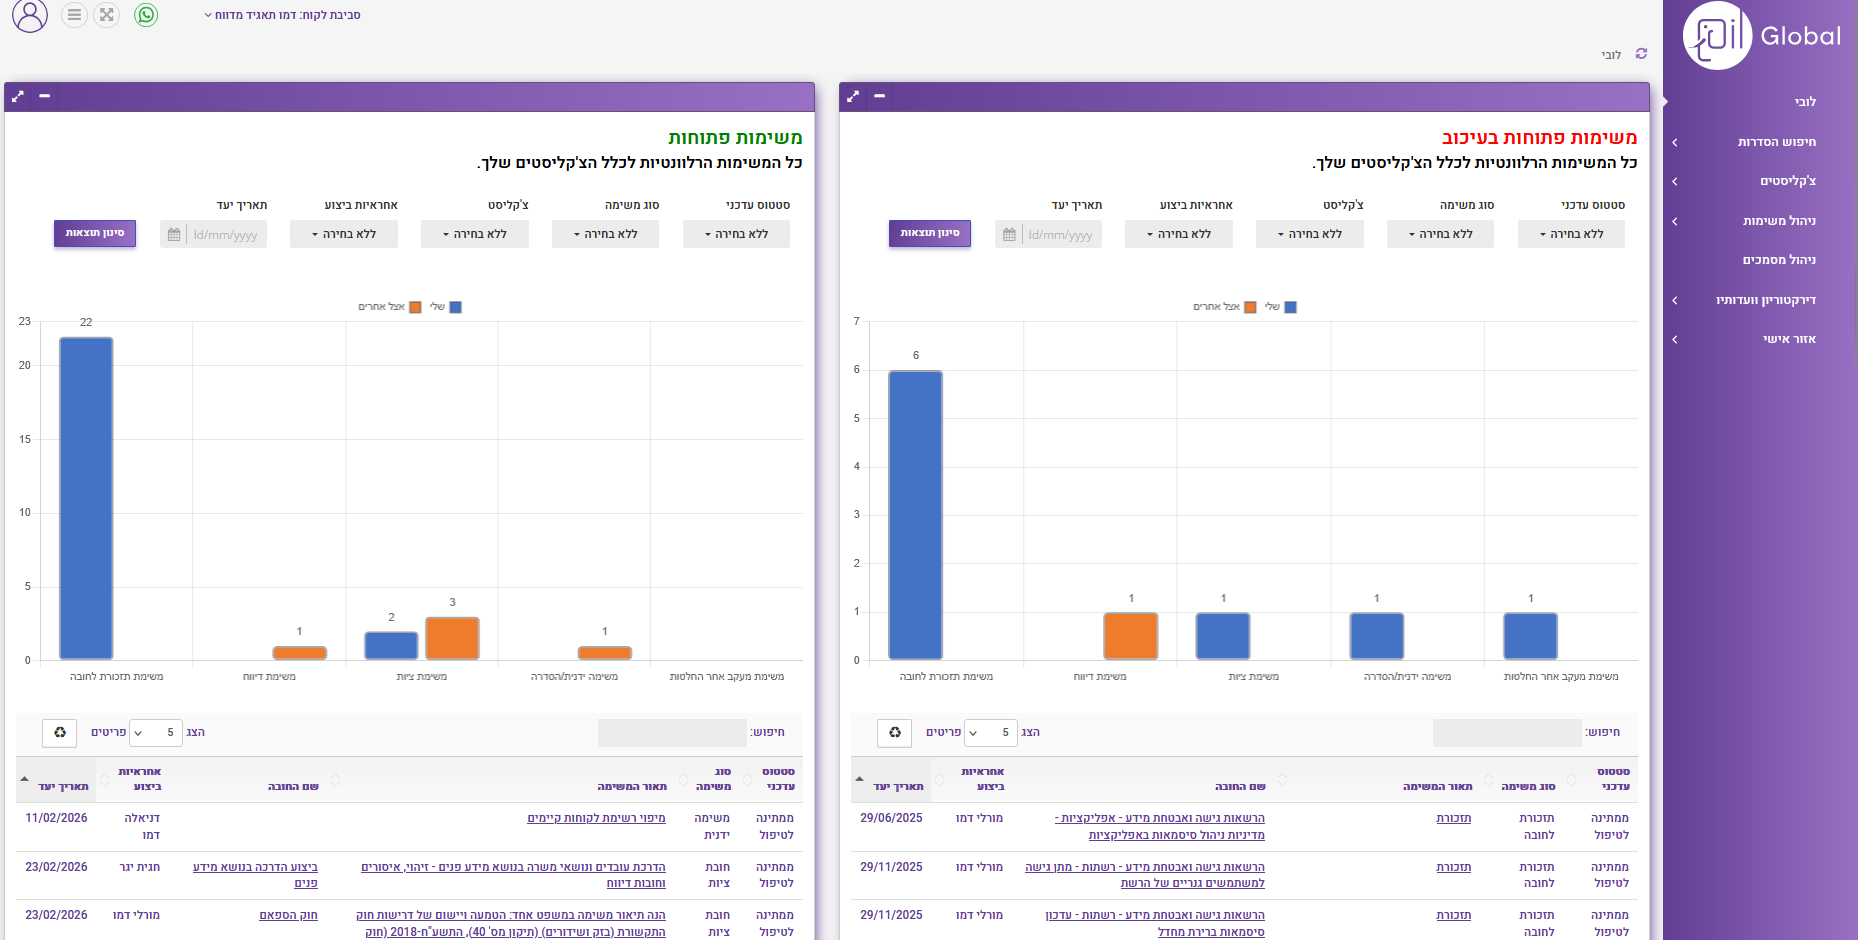
Task: Toggle fullscreen mode icon in top bar
Action: 107,15
